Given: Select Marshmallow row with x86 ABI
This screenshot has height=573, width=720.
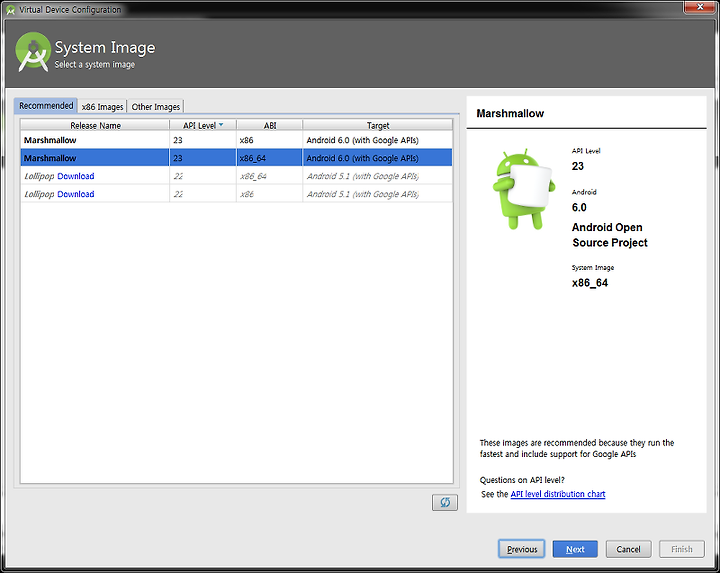Looking at the screenshot, I should [x=236, y=140].
